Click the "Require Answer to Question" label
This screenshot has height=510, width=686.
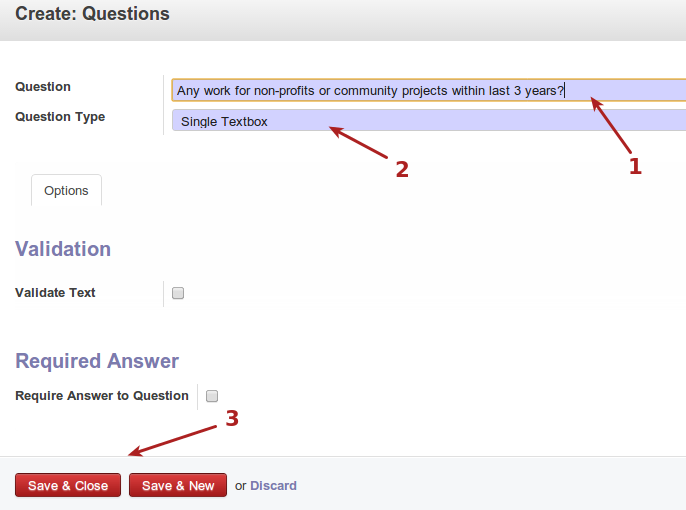point(102,396)
